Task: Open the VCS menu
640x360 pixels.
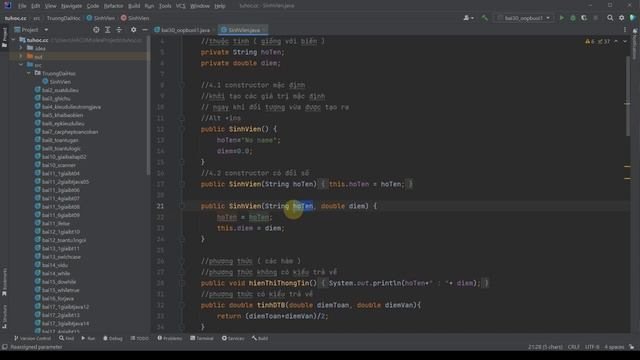Action: pyautogui.click(x=180, y=6)
